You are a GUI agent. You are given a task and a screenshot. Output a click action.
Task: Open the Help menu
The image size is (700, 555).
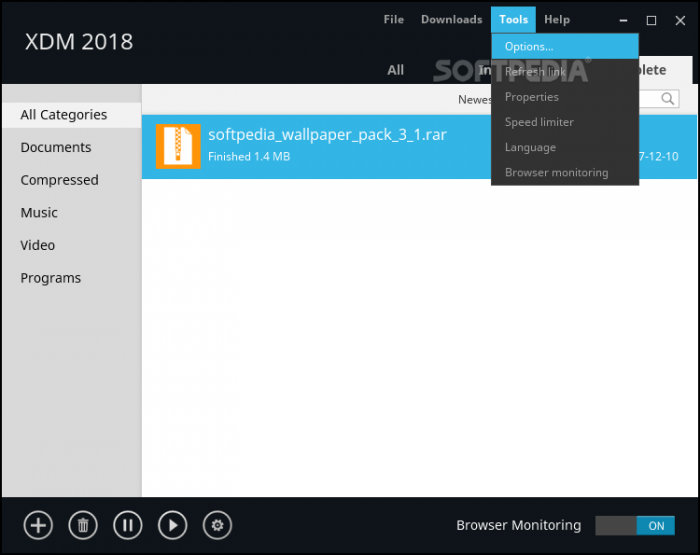pyautogui.click(x=557, y=20)
